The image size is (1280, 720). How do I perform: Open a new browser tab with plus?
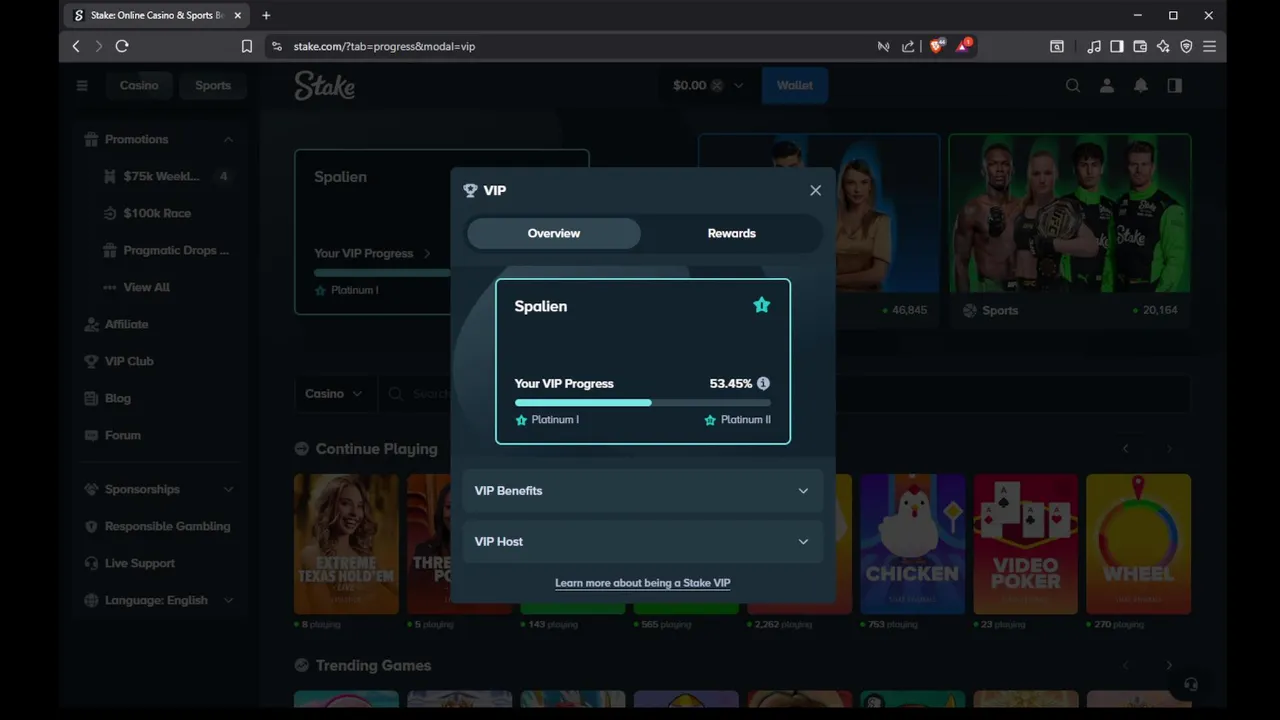266,15
